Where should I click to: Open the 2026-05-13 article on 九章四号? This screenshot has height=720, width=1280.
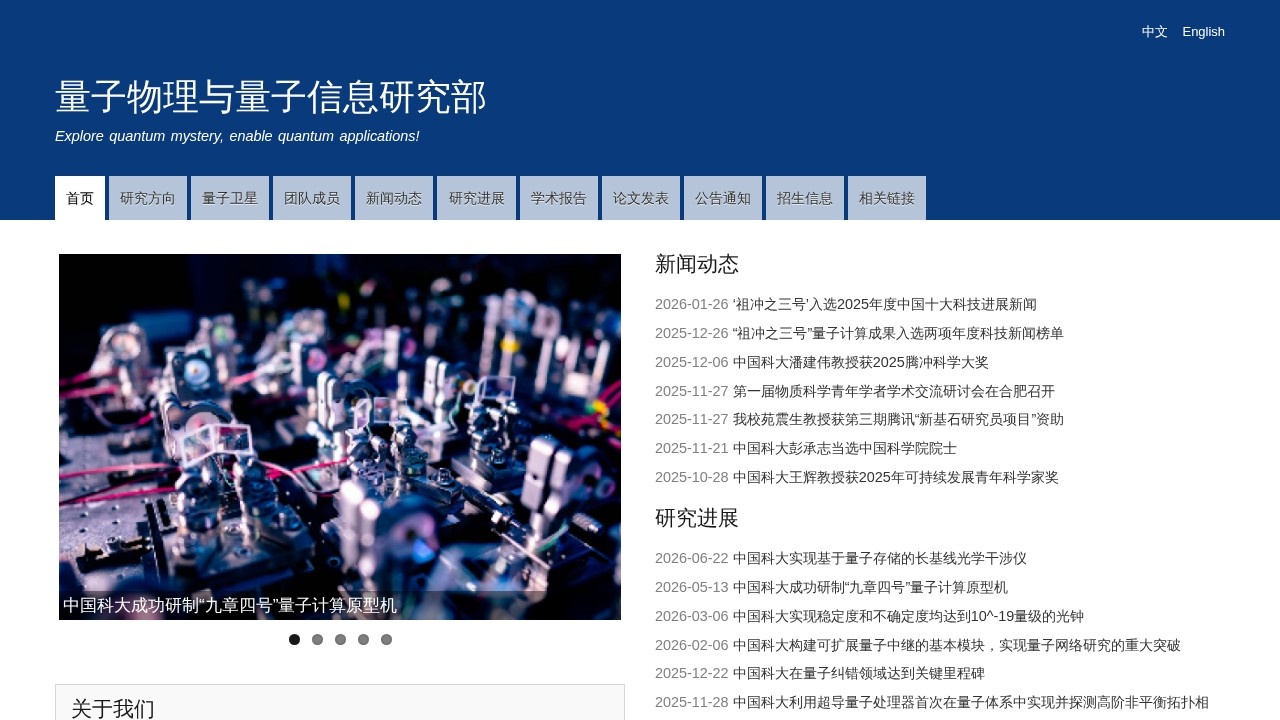click(x=870, y=587)
